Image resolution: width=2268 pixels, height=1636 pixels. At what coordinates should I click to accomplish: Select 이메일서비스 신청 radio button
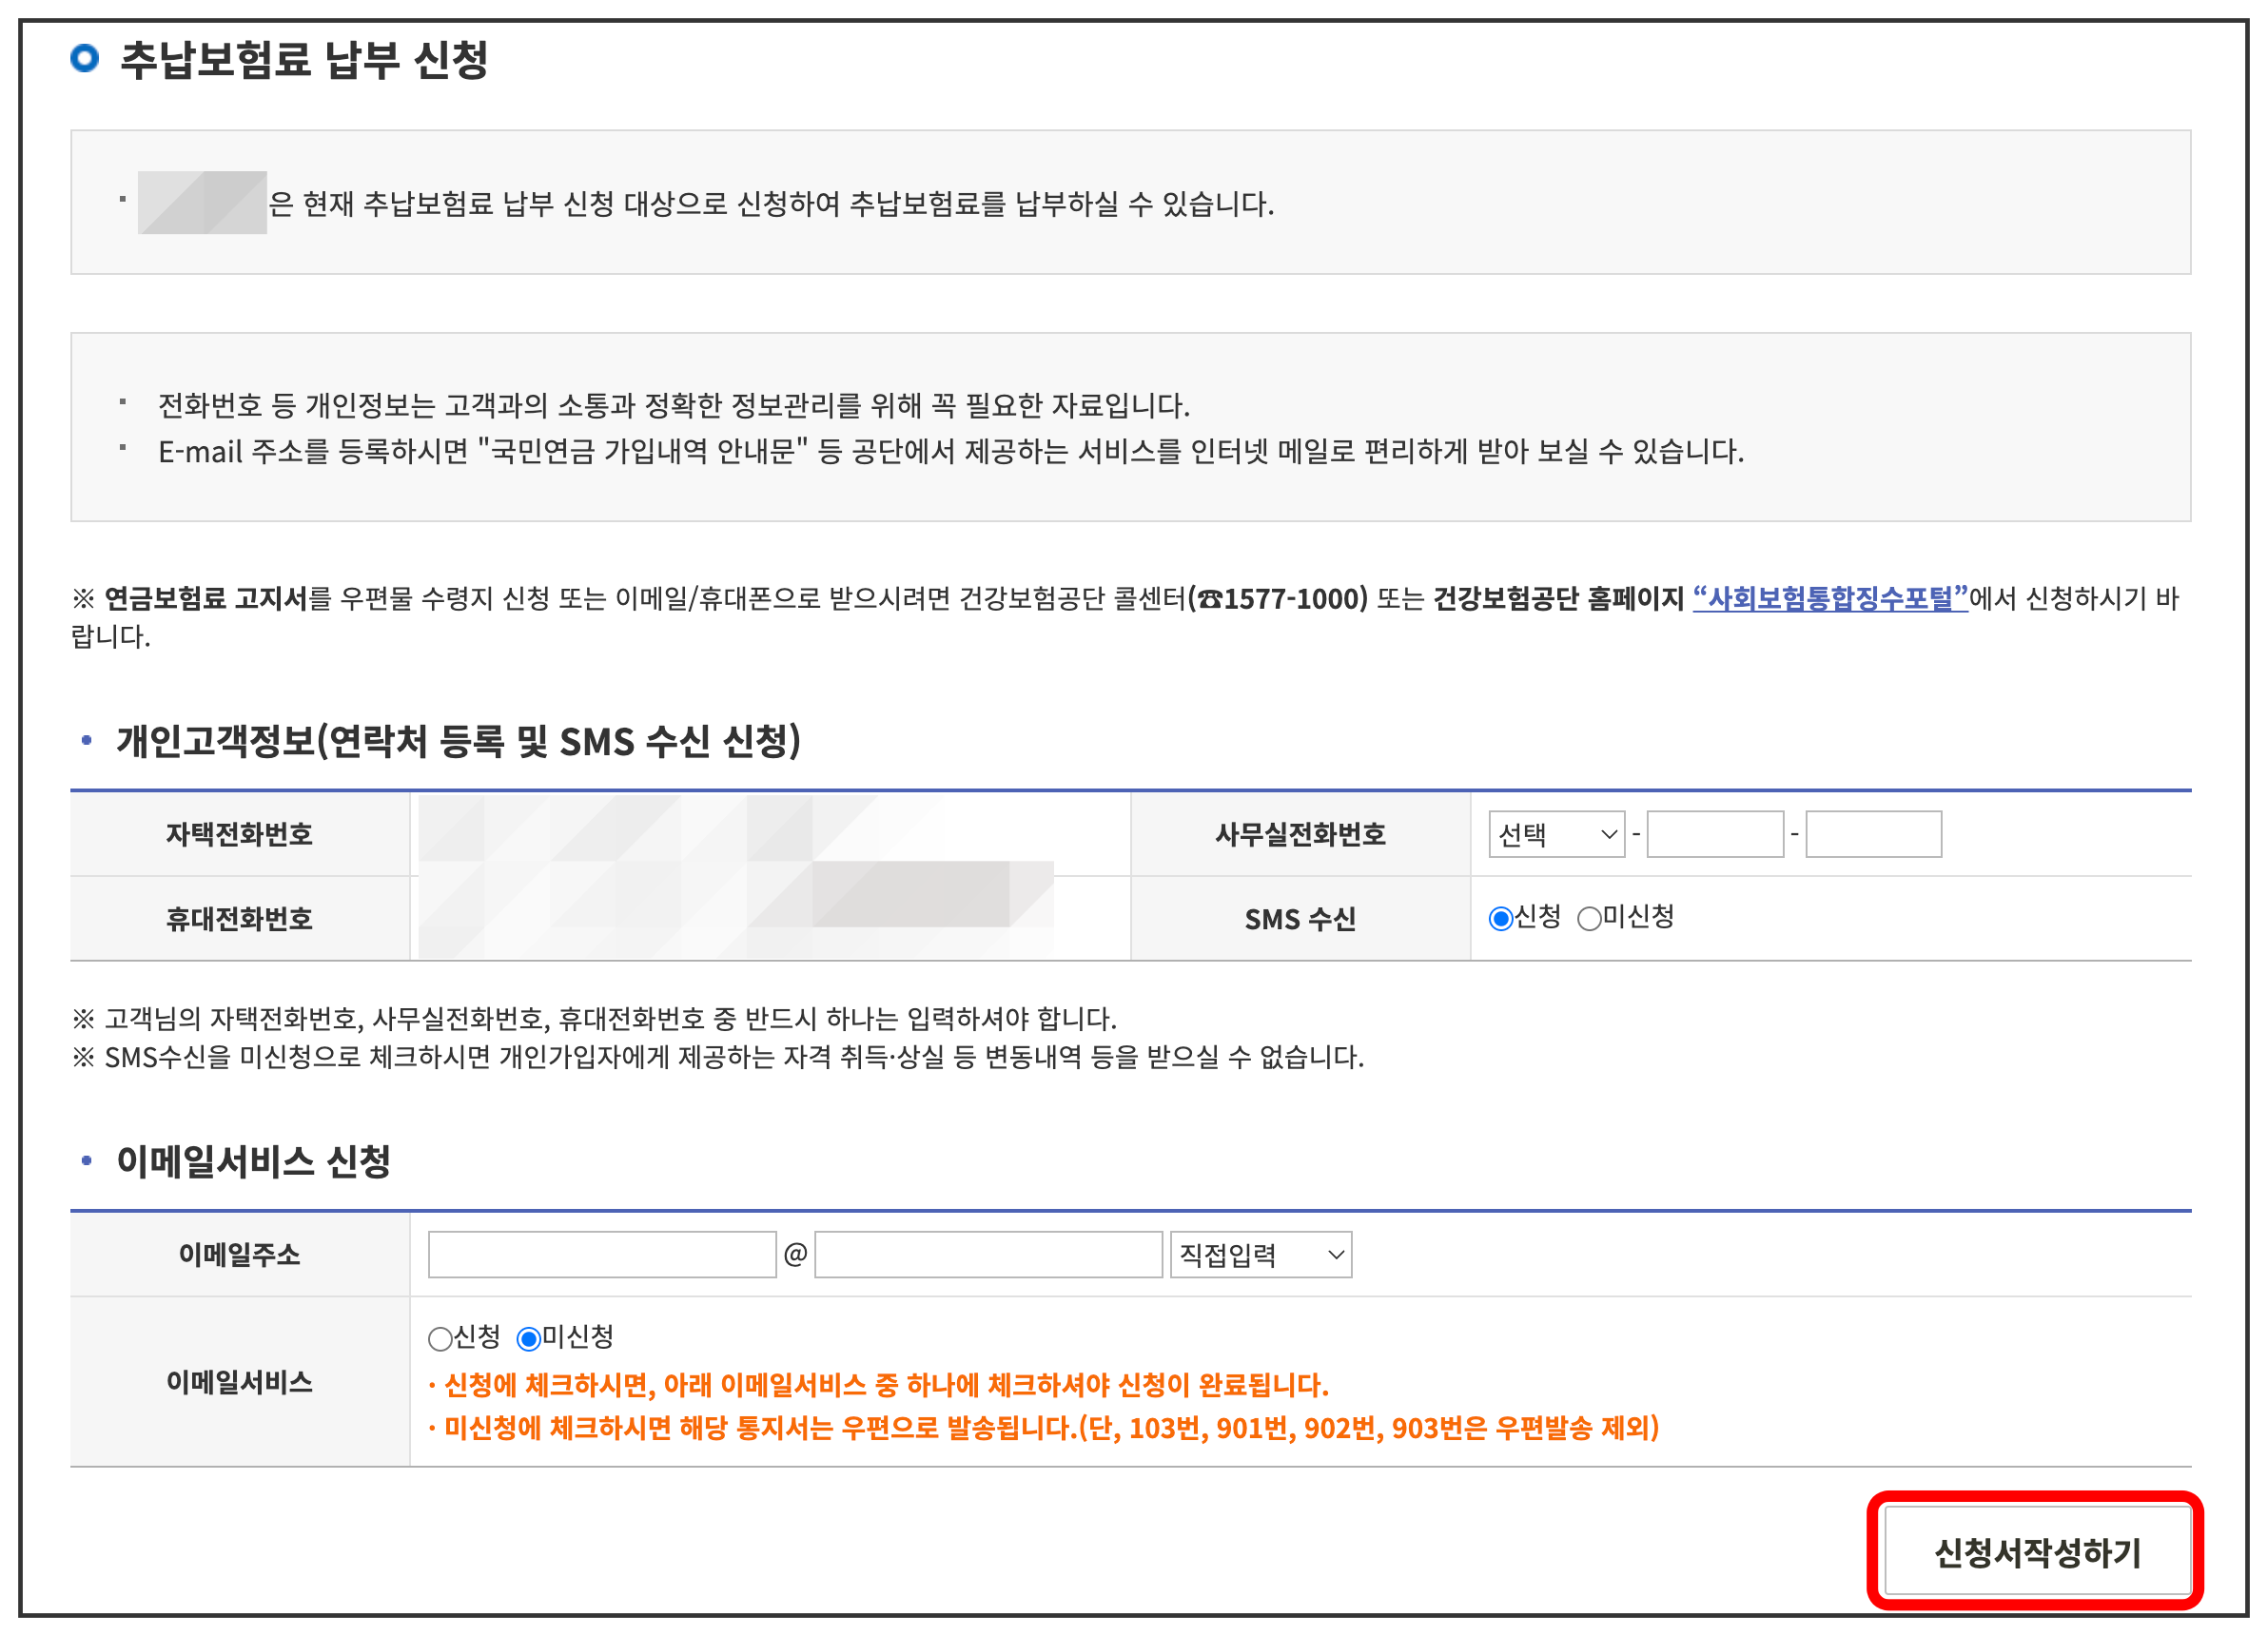440,1338
